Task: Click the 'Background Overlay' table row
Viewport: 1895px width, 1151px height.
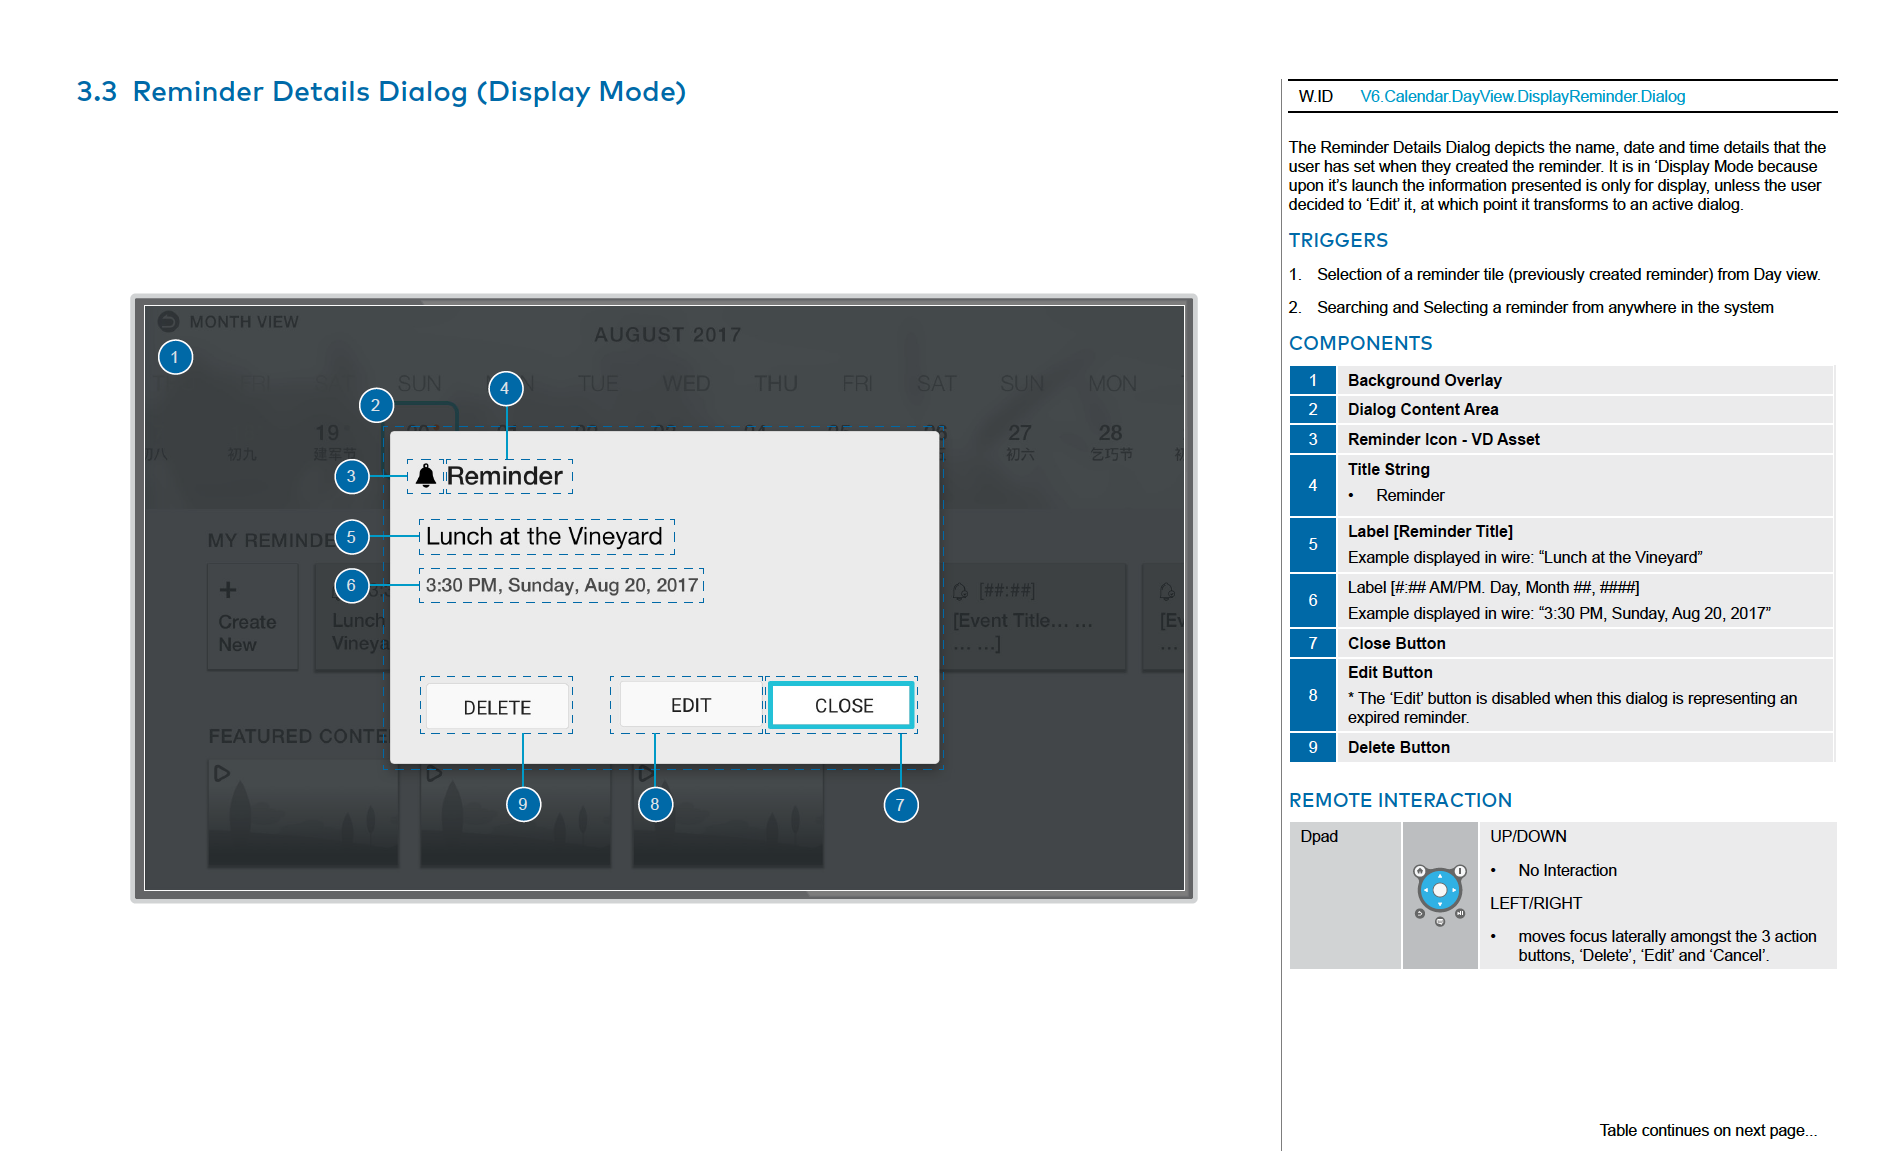Action: [x=1562, y=380]
